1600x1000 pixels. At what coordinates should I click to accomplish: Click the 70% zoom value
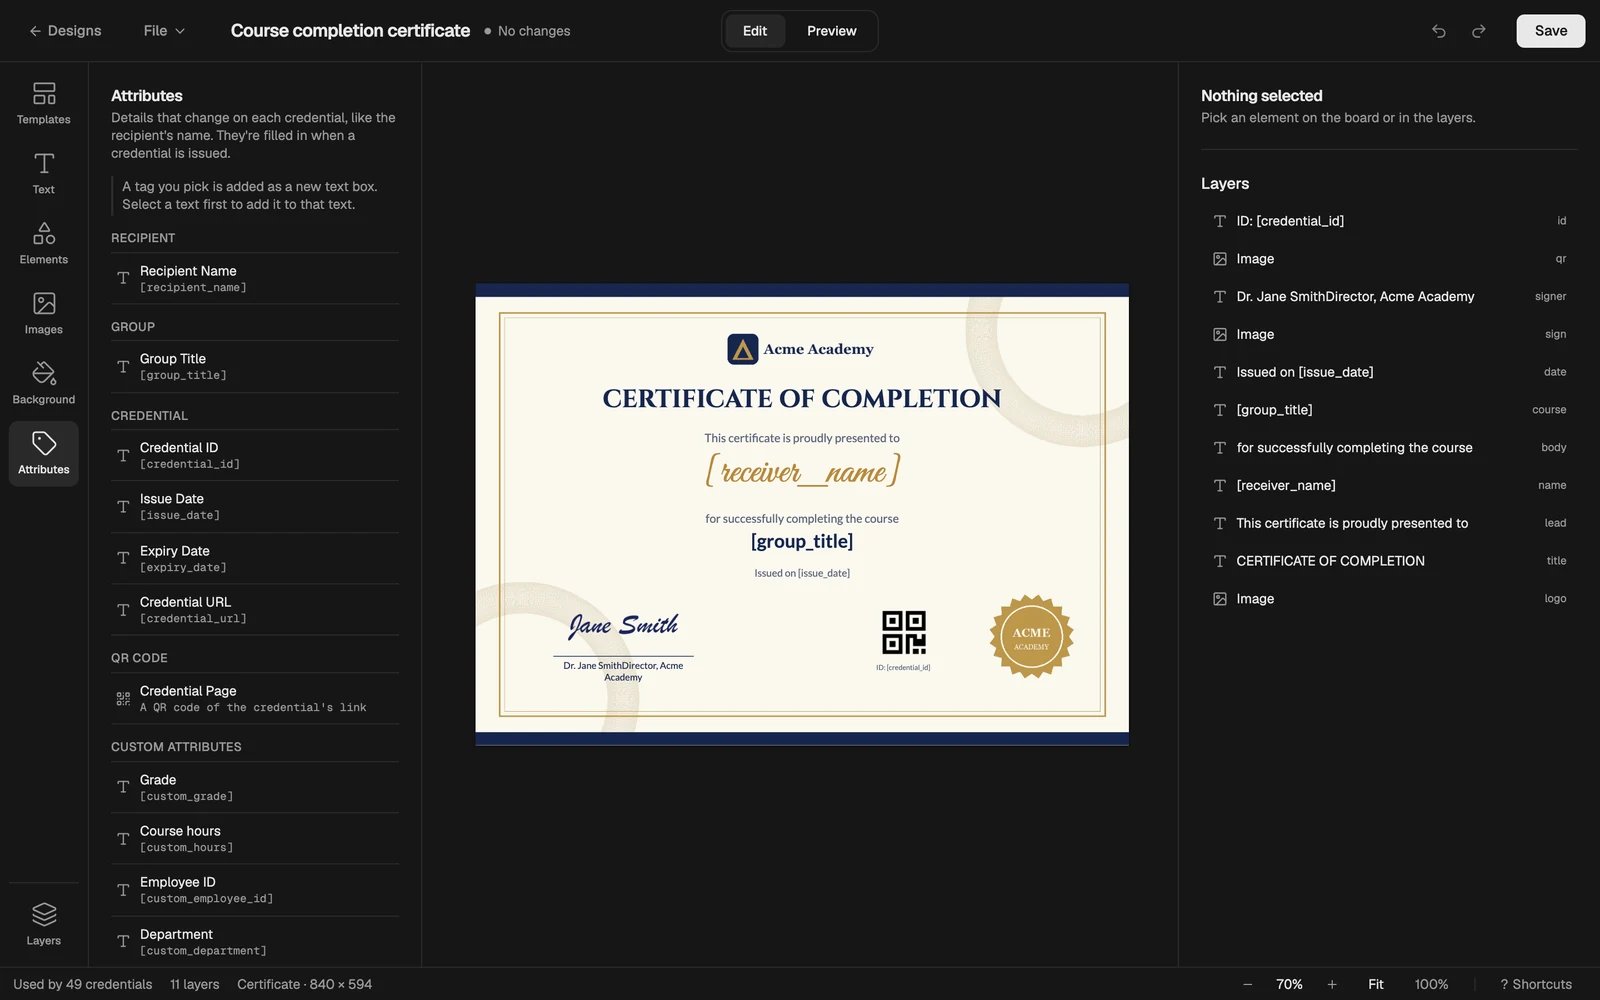point(1289,984)
